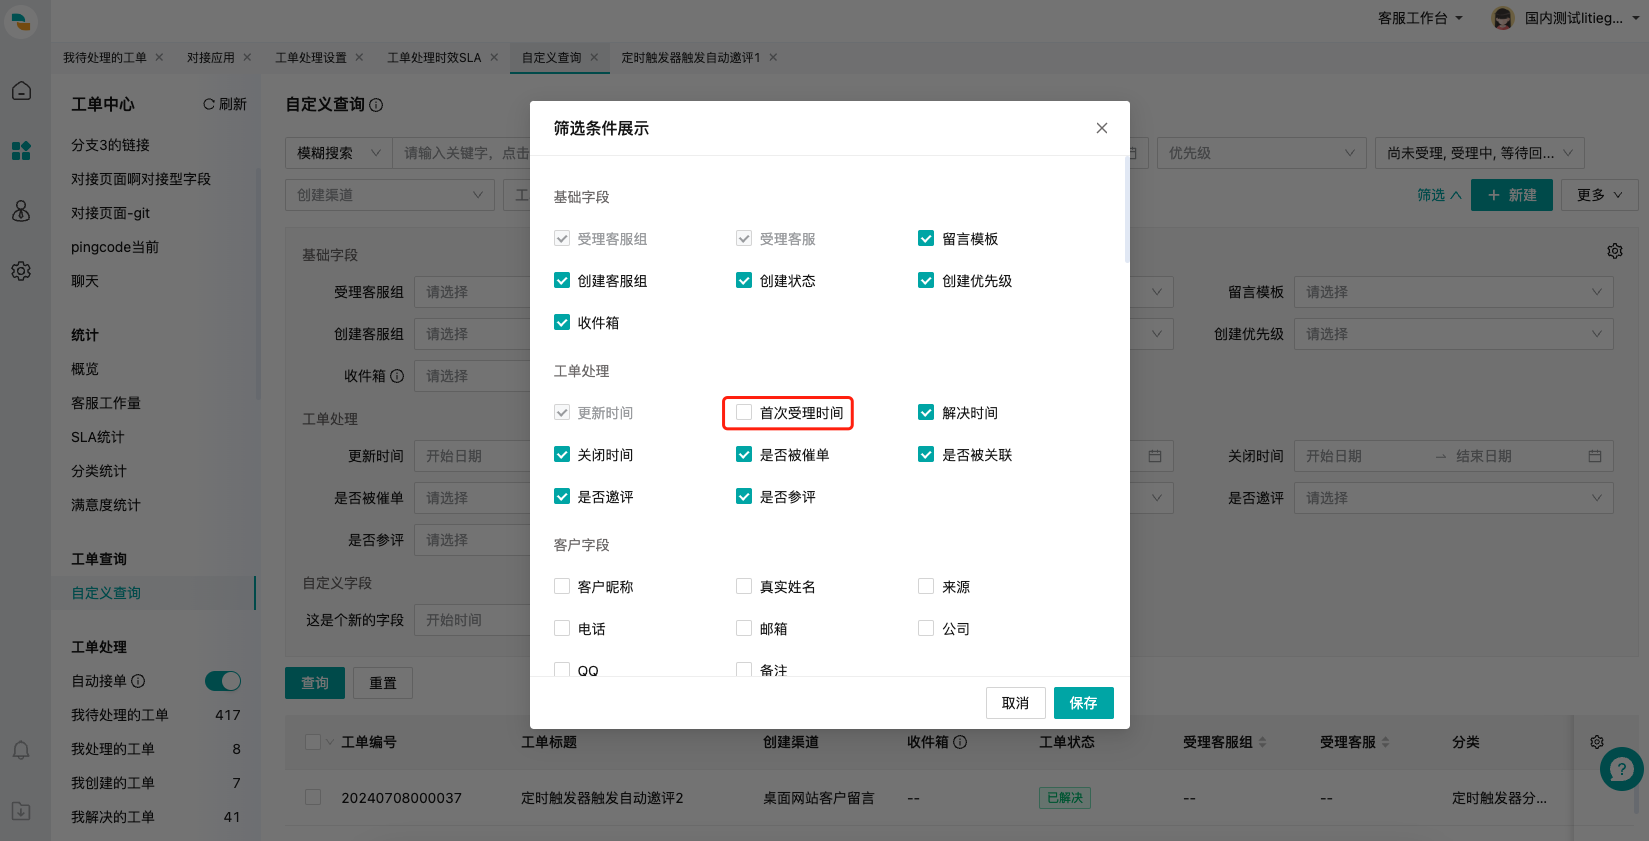Screen dimensions: 1649x841
Task: Check the 首次受理时间 checkbox
Action: [x=744, y=412]
